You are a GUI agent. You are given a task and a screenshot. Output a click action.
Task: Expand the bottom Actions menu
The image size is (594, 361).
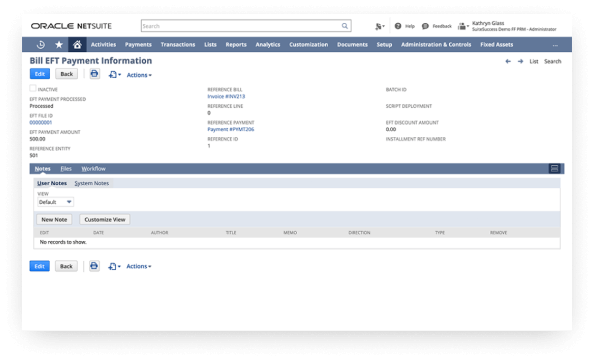139,266
